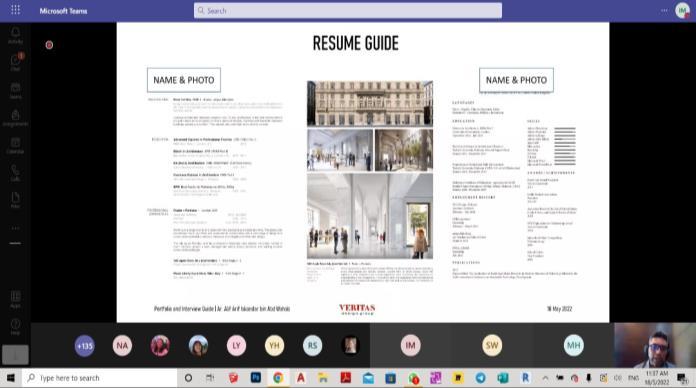Expand the hidden system tray icons
Image resolution: width=696 pixels, height=388 pixels.
click(546, 378)
